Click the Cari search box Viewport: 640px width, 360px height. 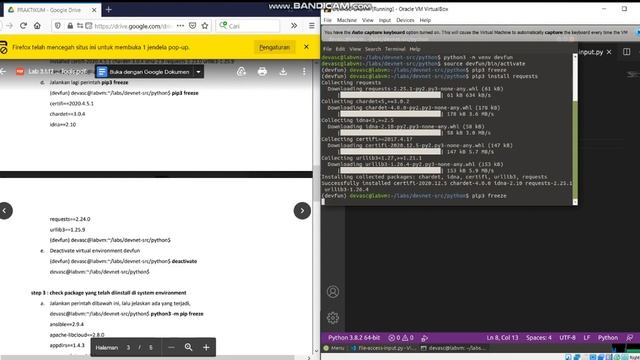tap(248, 26)
